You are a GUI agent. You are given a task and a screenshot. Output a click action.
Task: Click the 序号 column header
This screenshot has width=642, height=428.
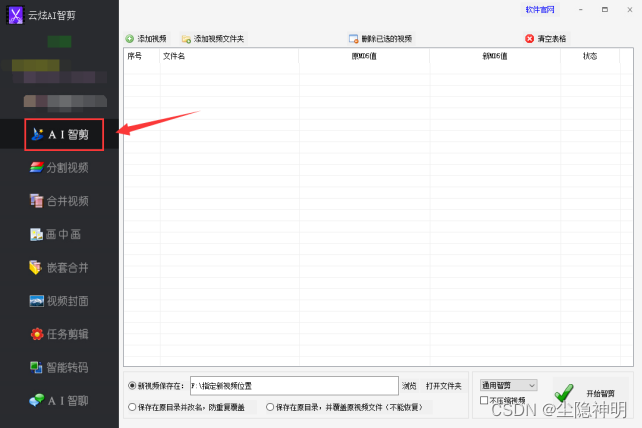pos(135,56)
